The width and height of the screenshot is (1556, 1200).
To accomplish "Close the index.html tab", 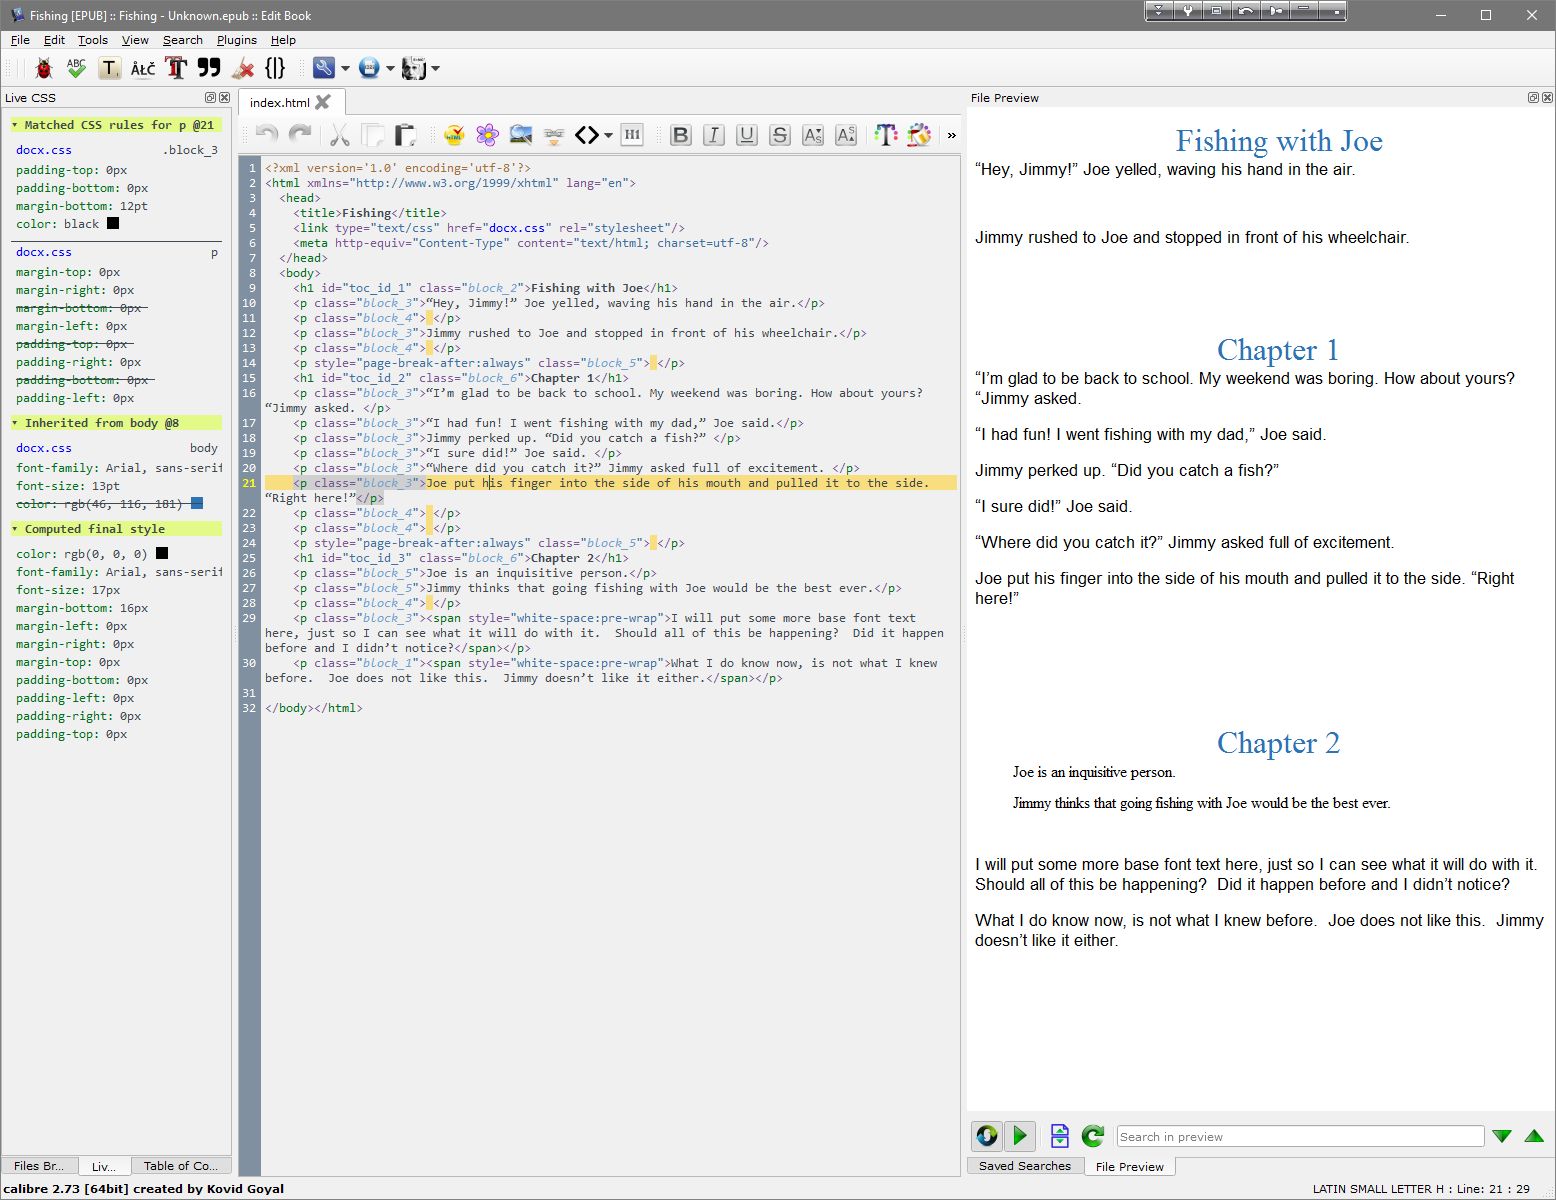I will 323,102.
